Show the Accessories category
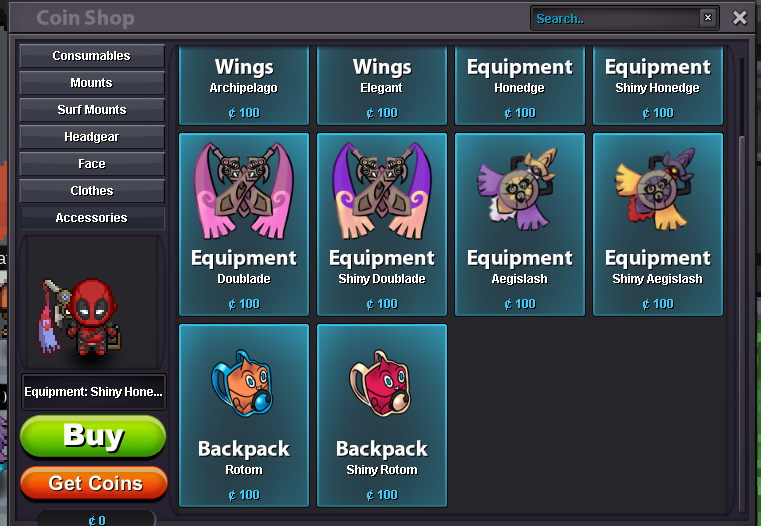 (x=92, y=218)
